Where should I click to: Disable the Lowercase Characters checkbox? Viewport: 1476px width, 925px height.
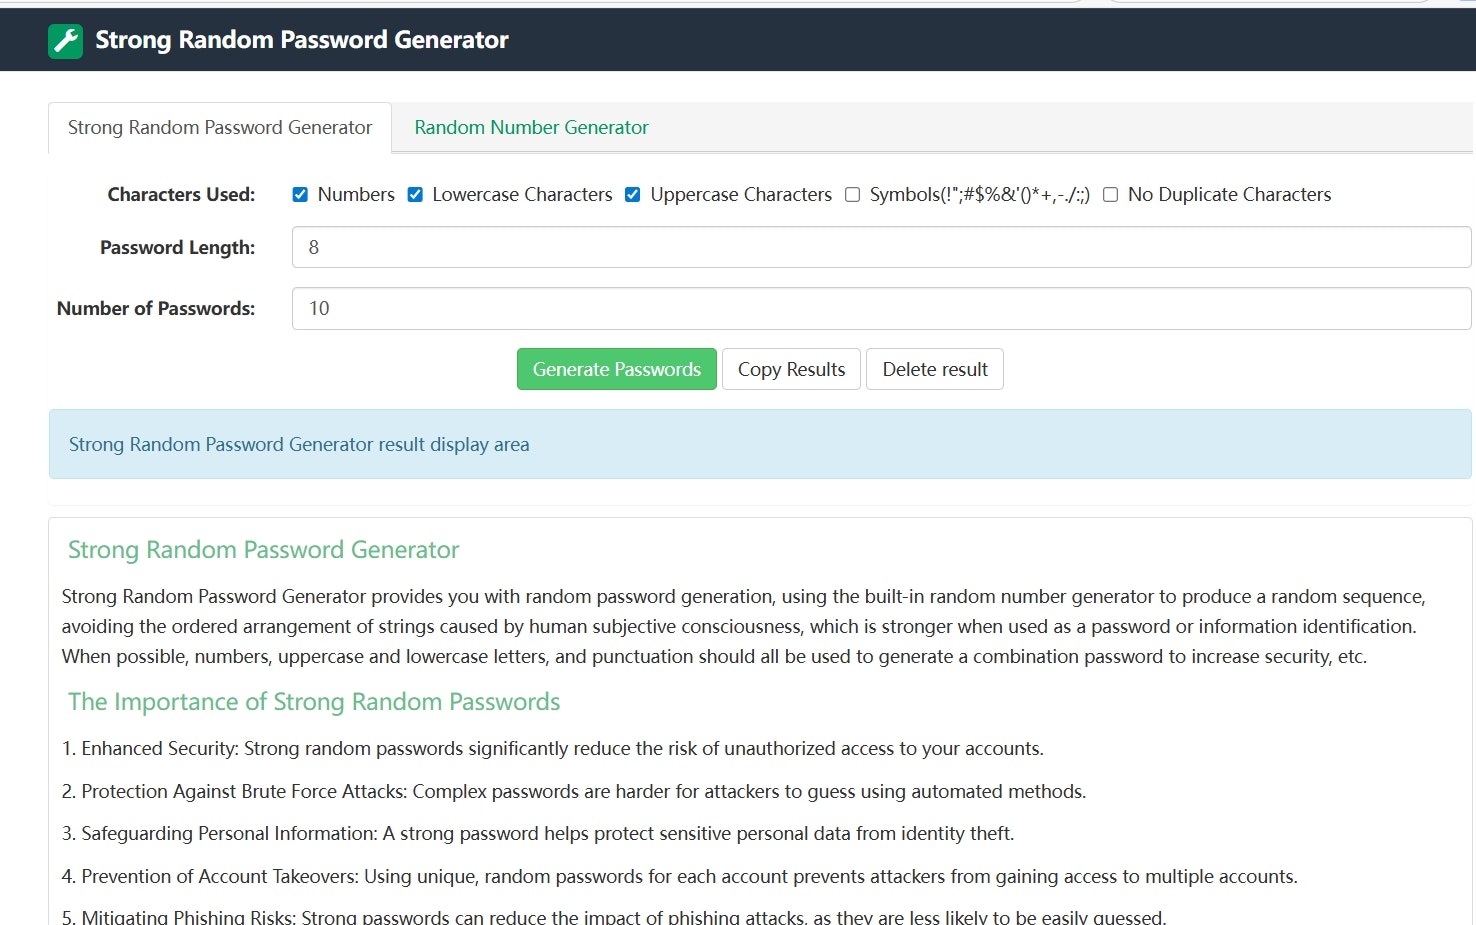click(x=415, y=194)
